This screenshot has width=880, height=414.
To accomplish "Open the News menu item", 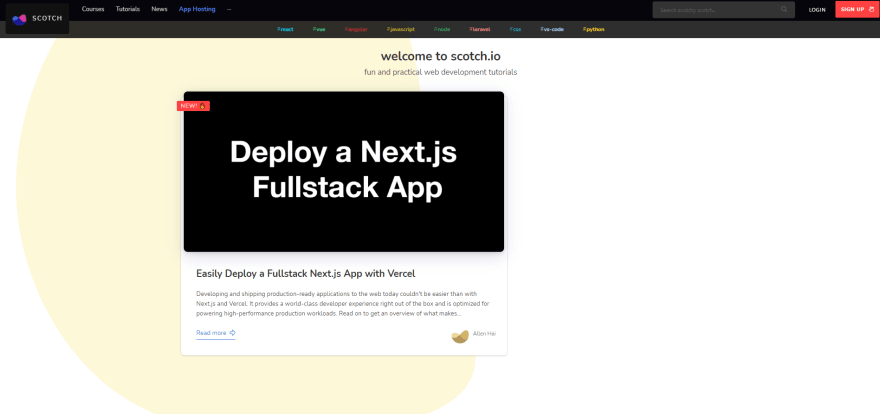I will 159,10.
